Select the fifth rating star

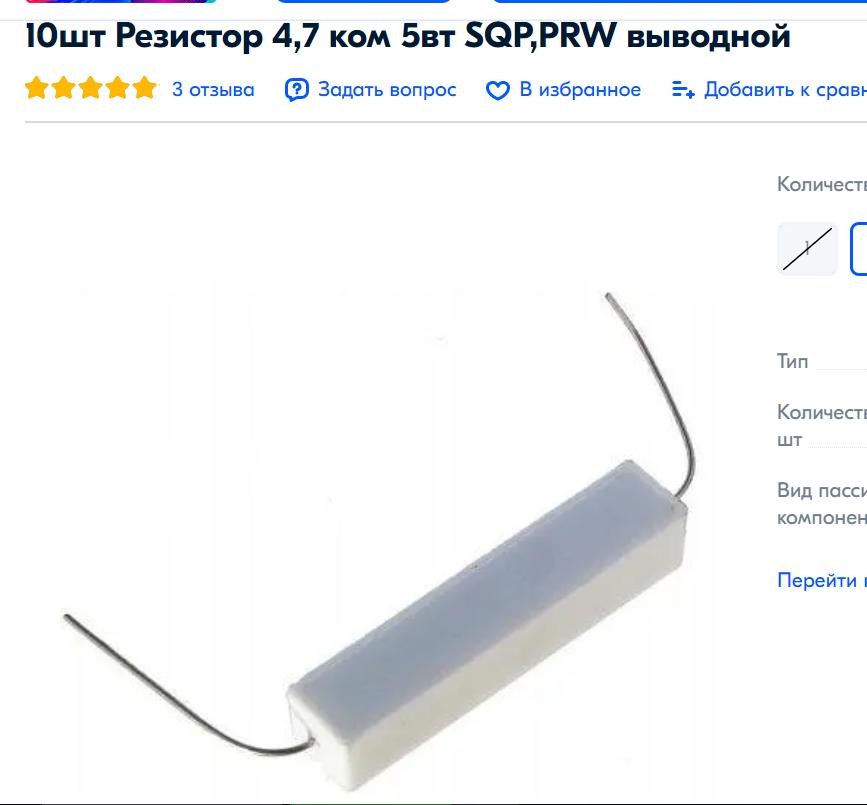tap(145, 88)
